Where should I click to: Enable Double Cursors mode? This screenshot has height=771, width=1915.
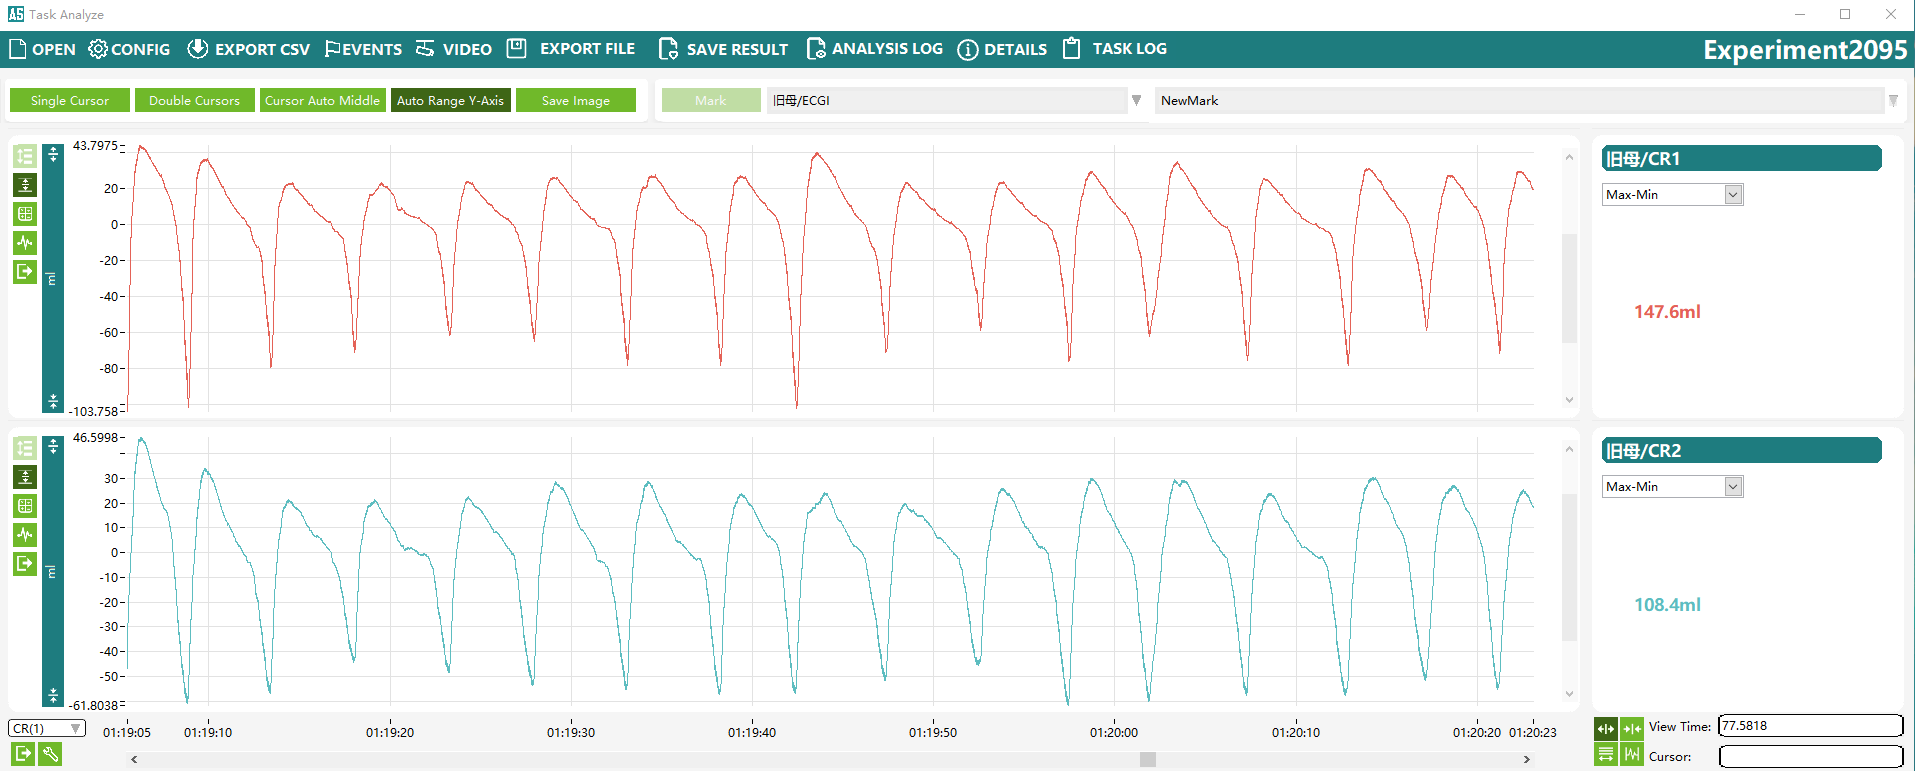194,101
